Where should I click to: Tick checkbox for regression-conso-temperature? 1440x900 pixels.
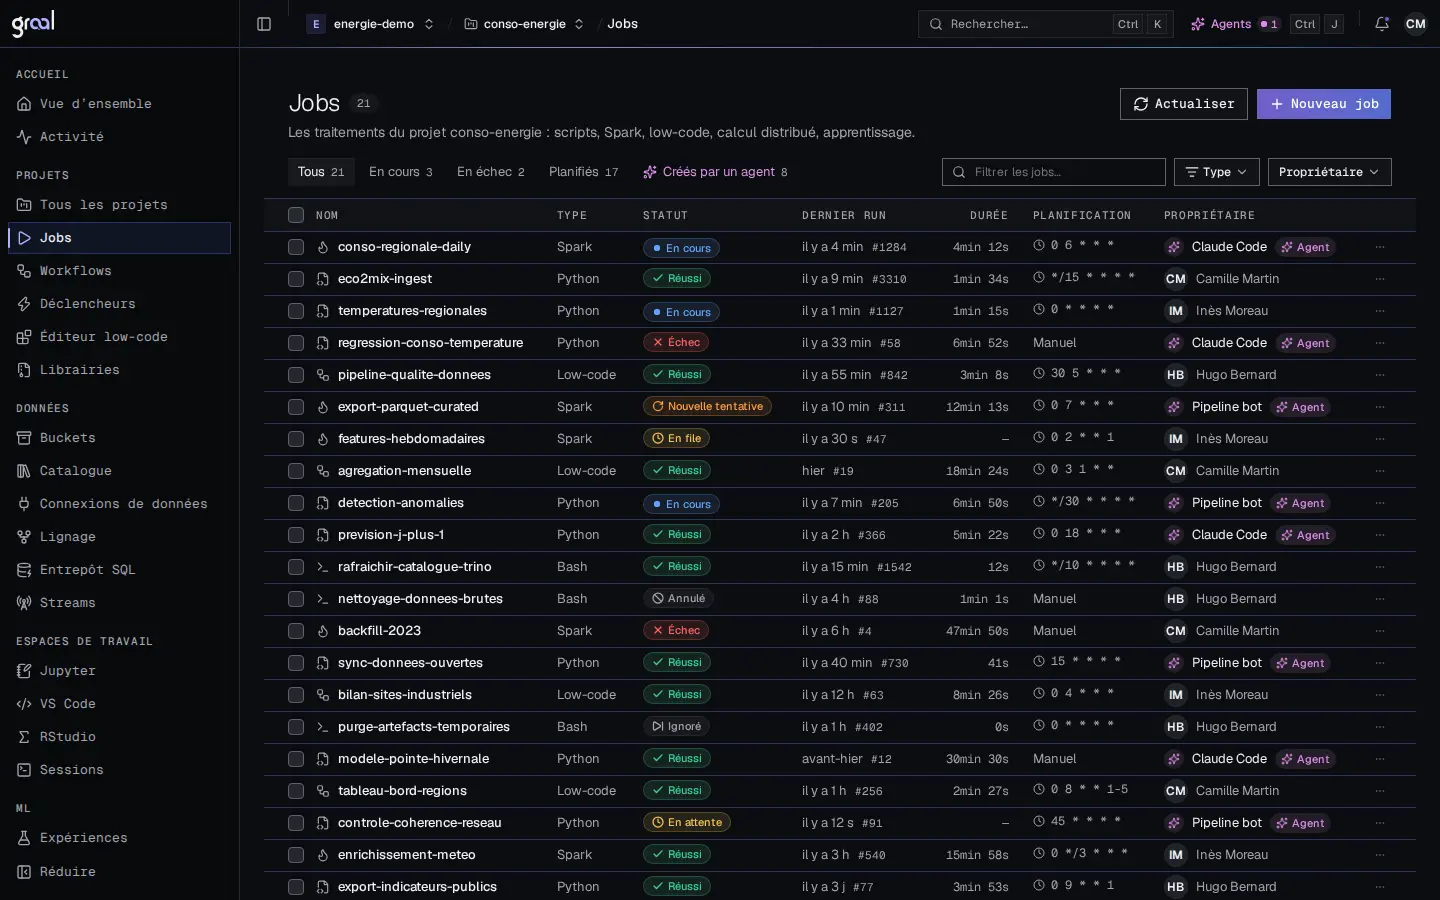pos(296,343)
